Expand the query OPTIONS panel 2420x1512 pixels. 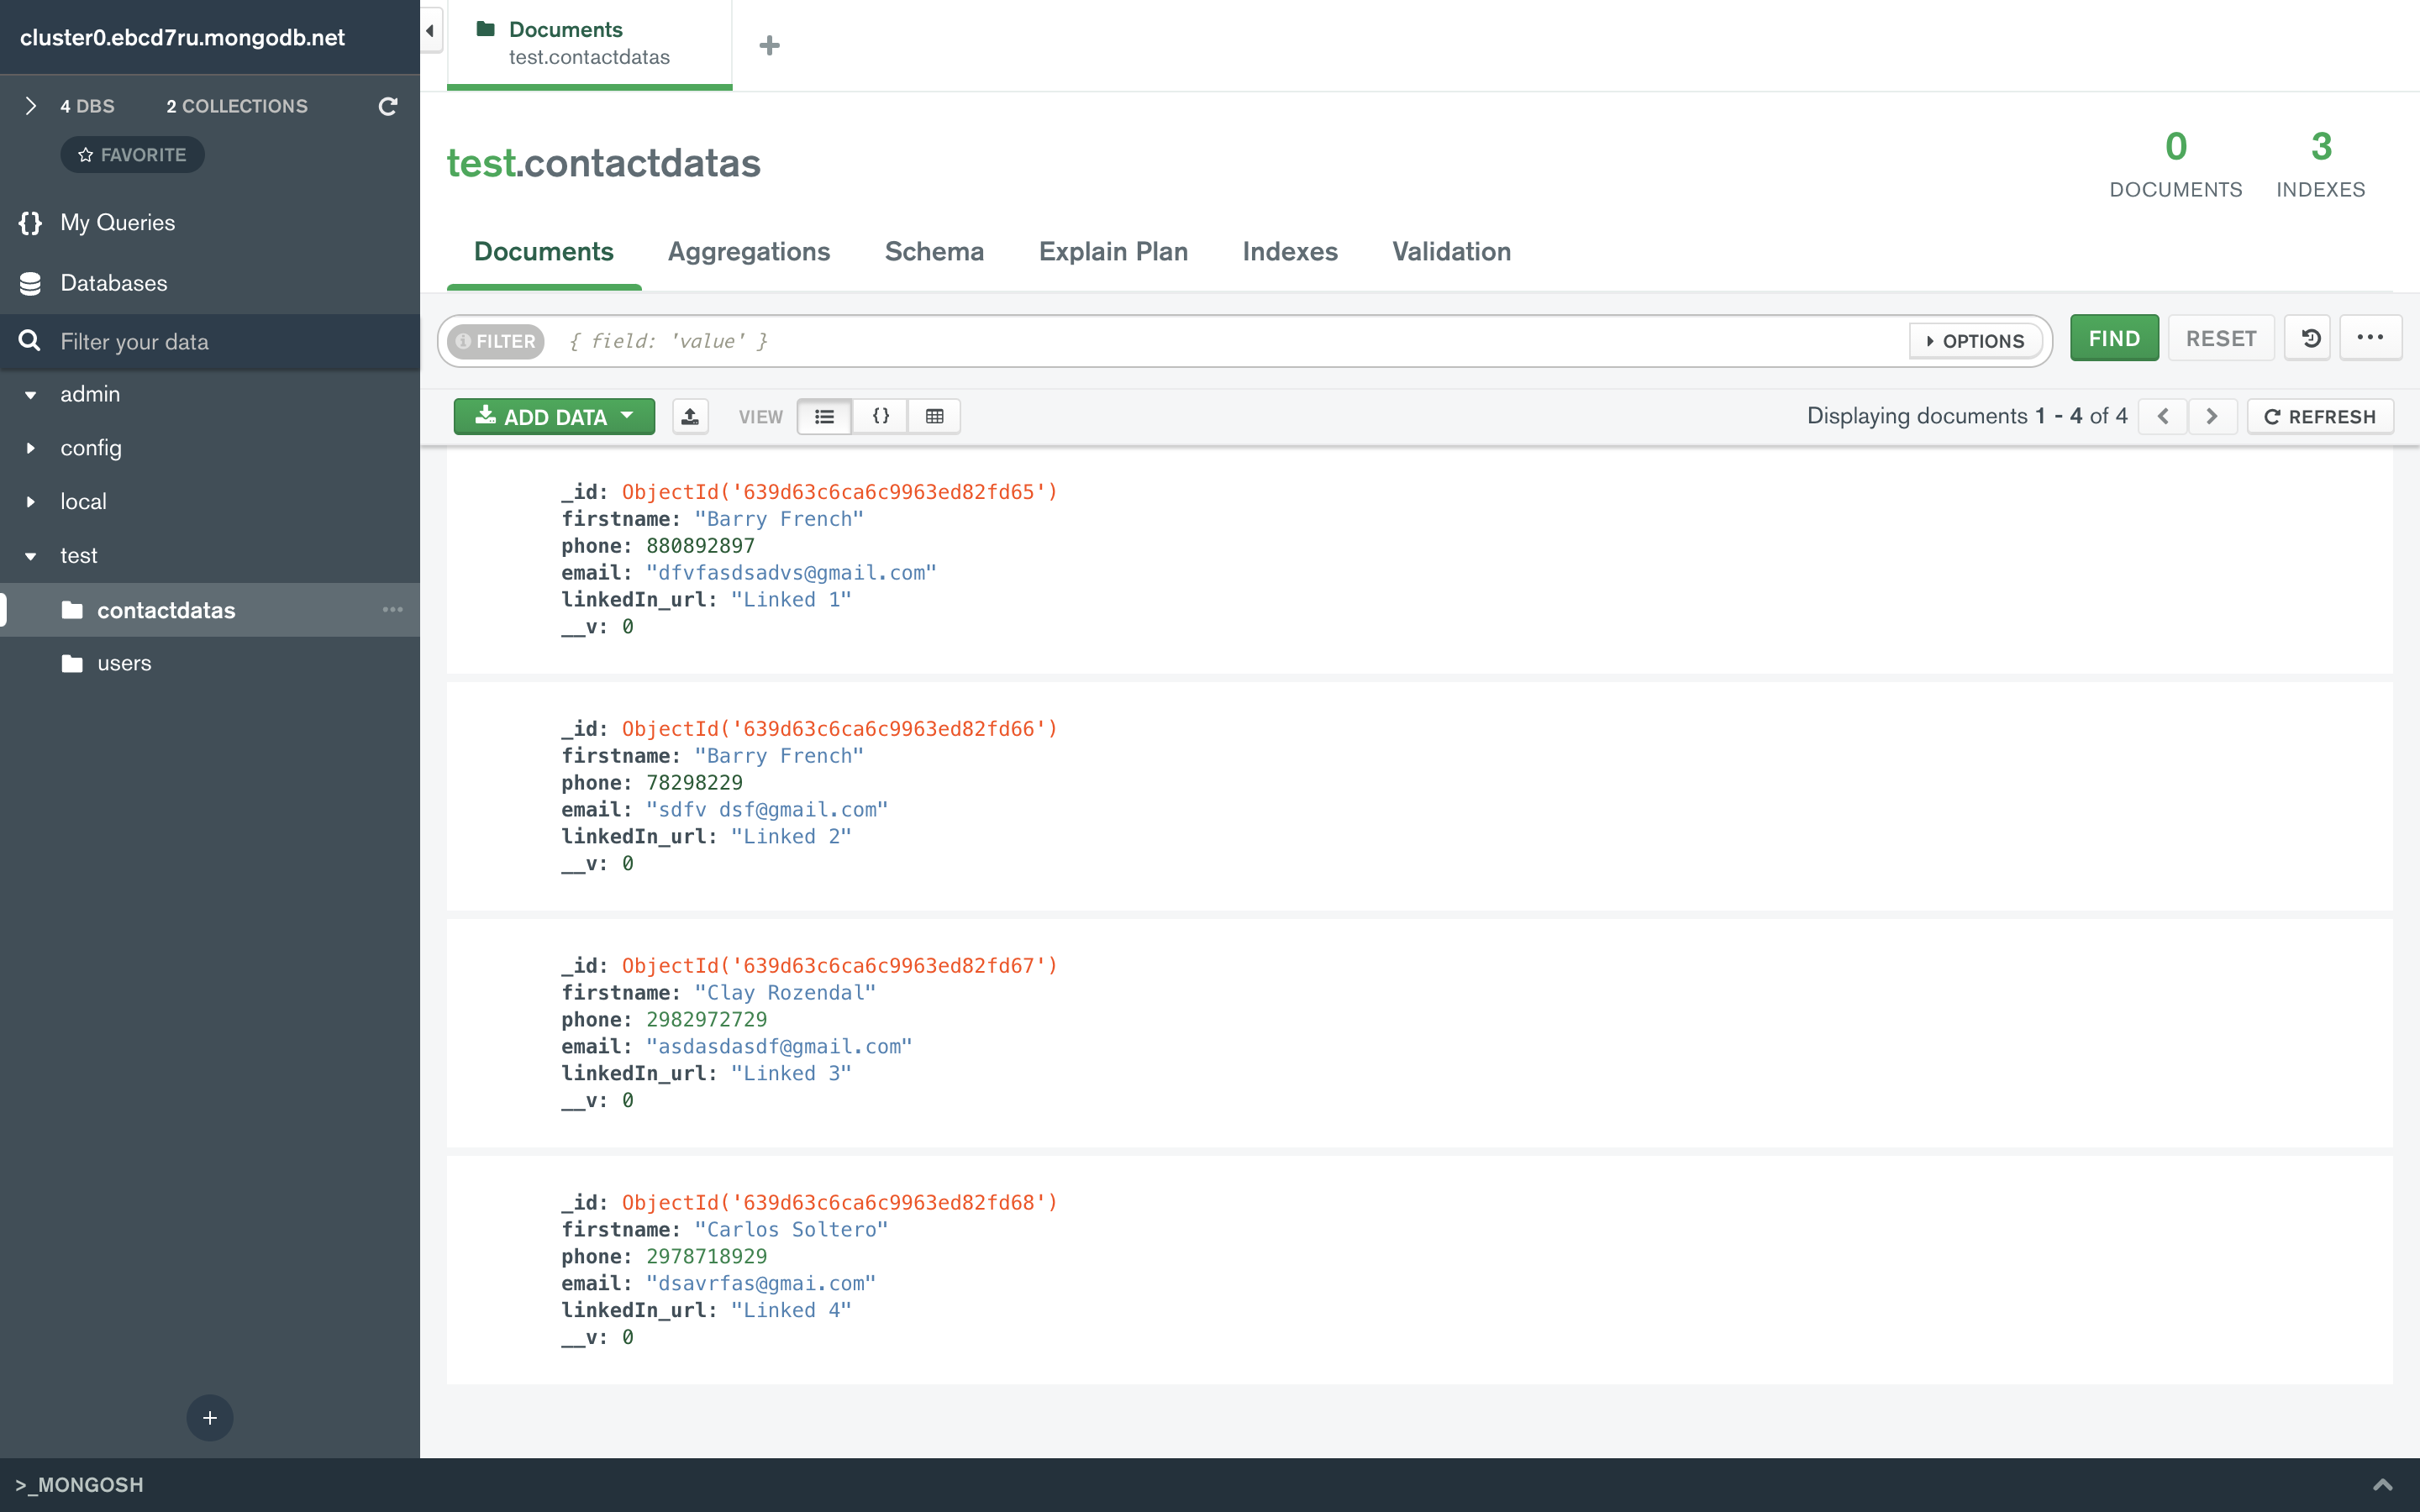(x=1974, y=340)
